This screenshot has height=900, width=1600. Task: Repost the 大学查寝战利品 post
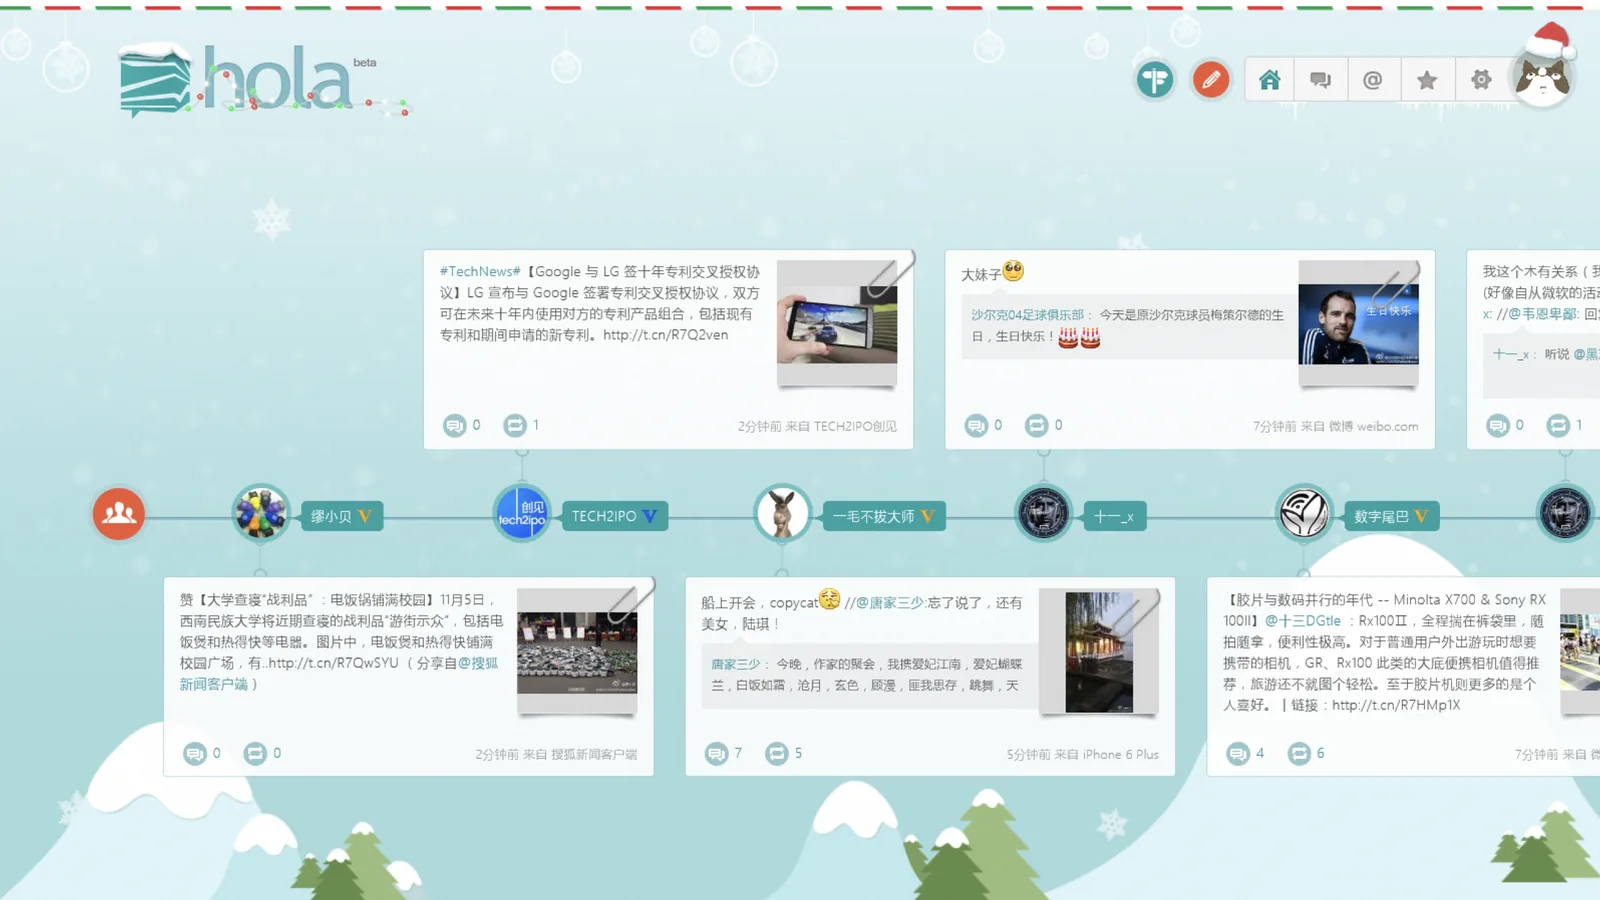(x=256, y=754)
